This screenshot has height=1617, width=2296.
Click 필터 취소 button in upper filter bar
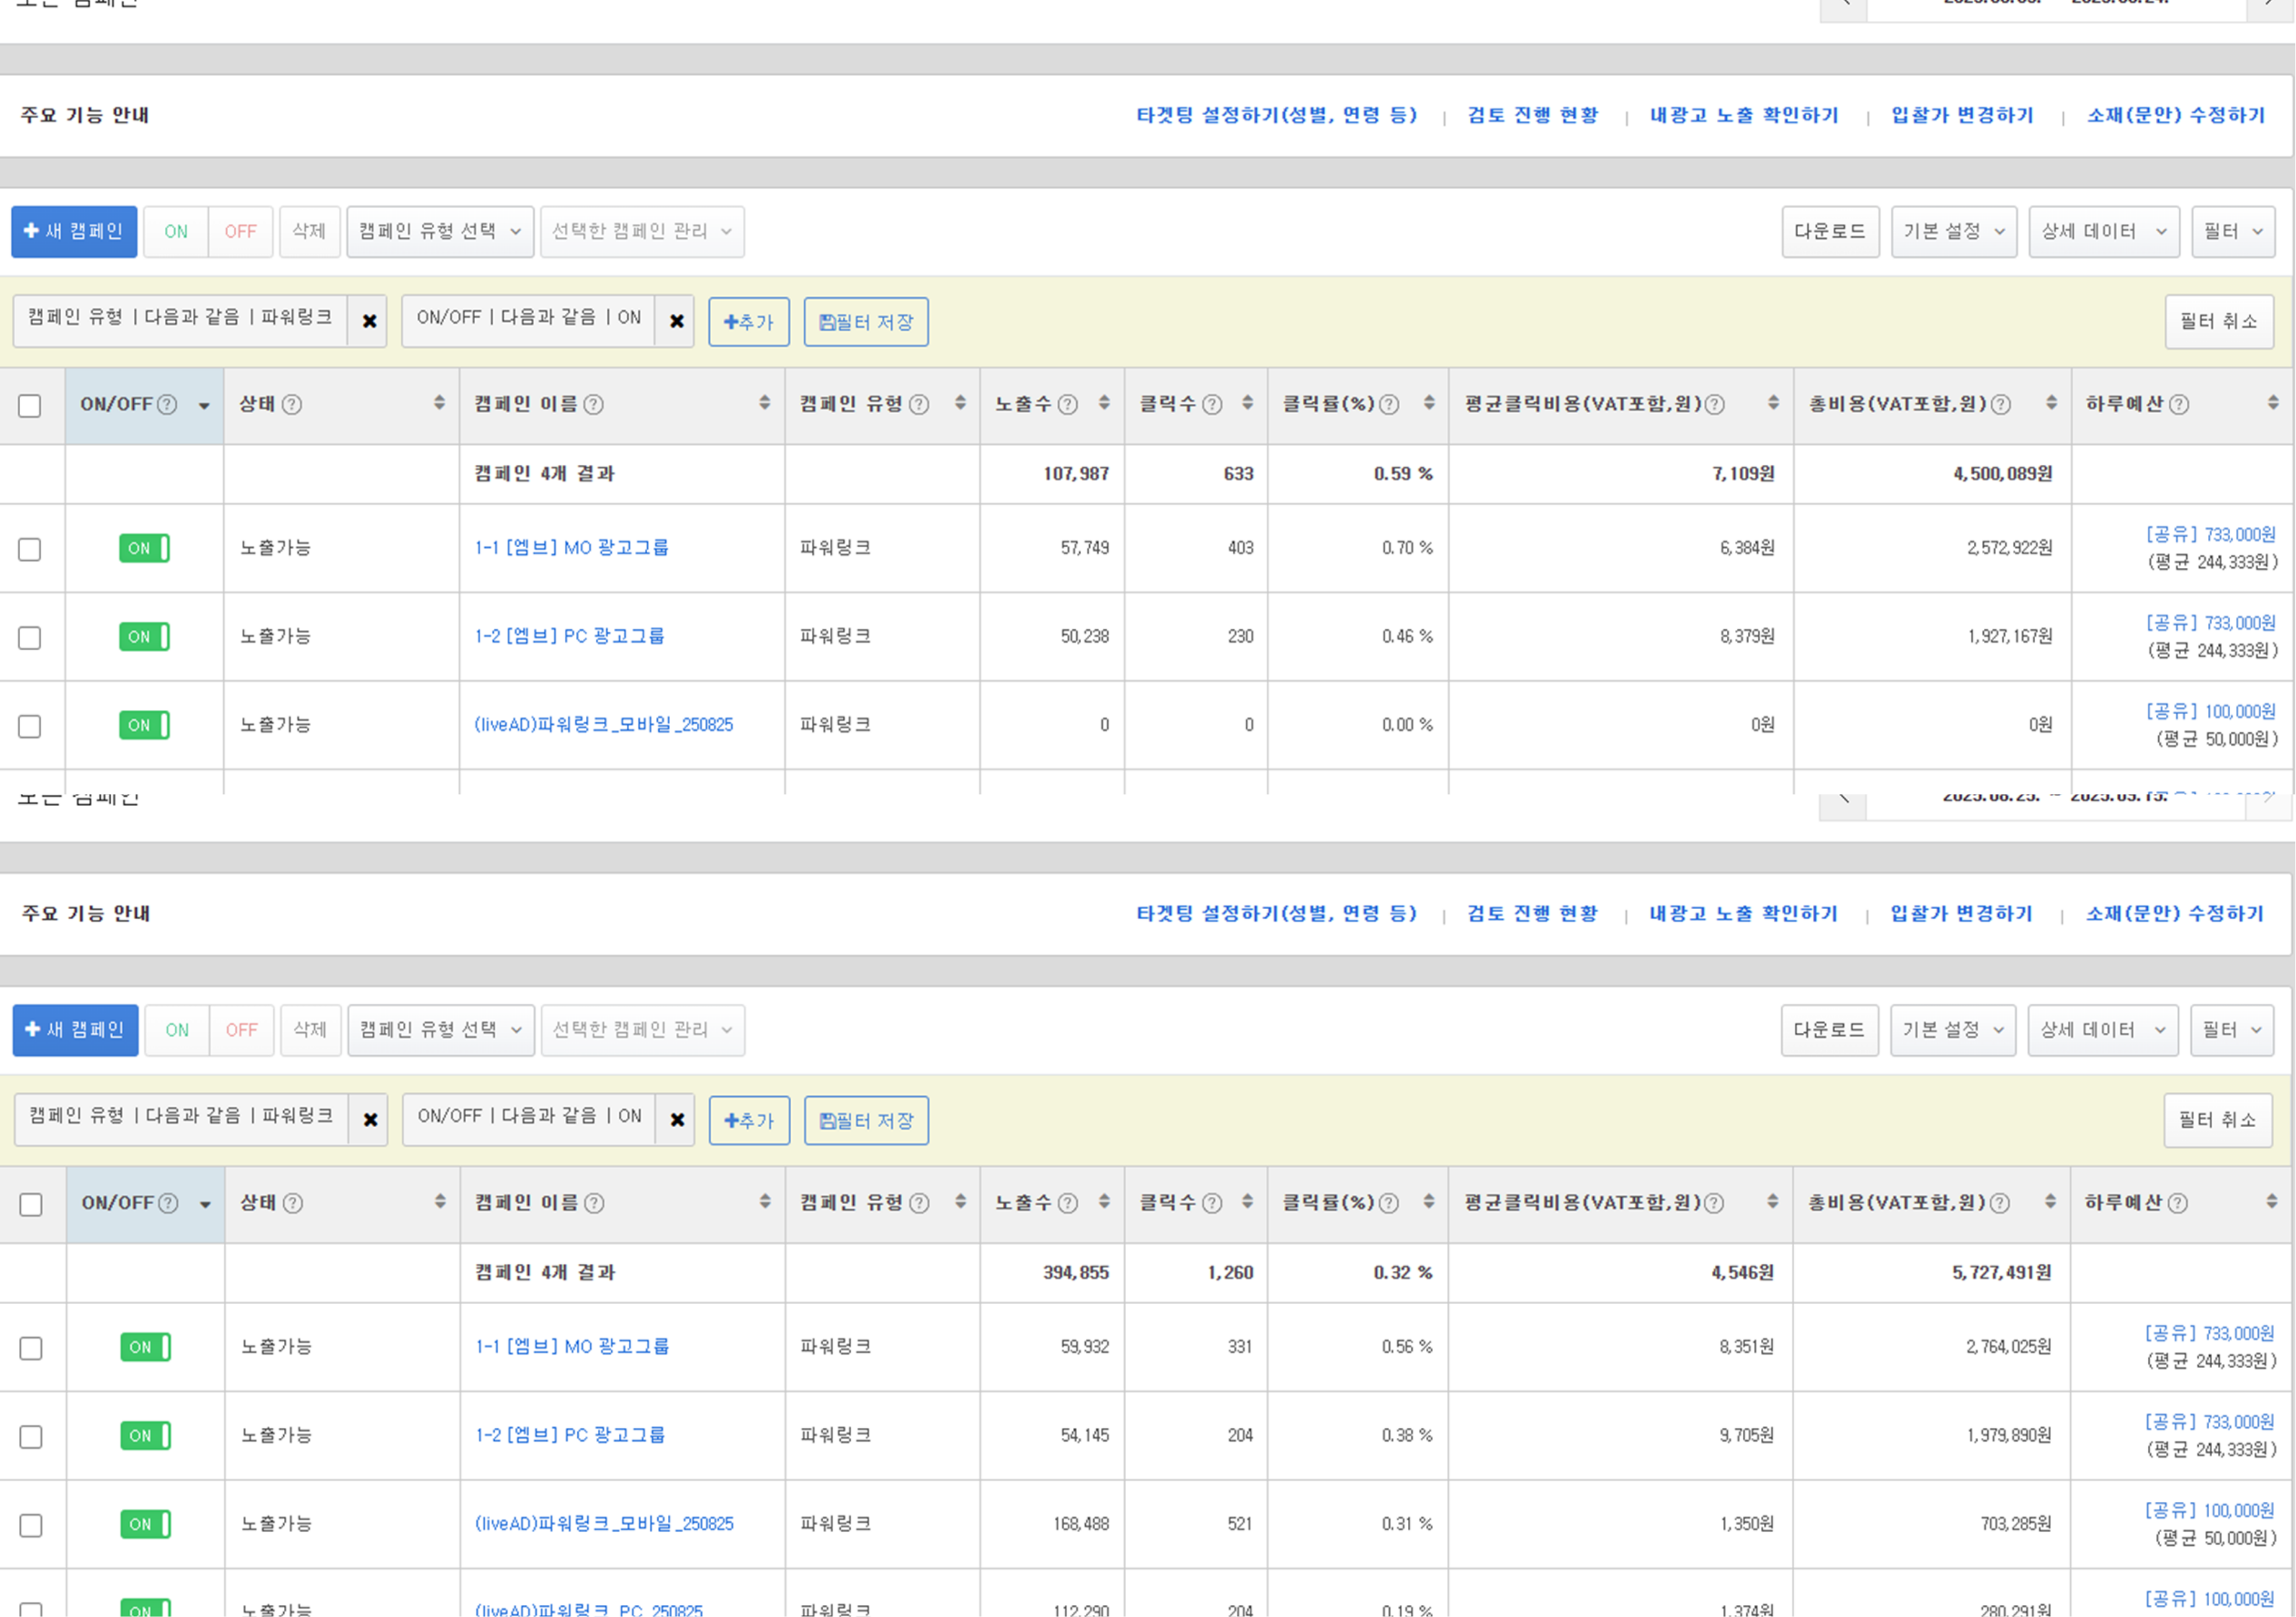2218,322
